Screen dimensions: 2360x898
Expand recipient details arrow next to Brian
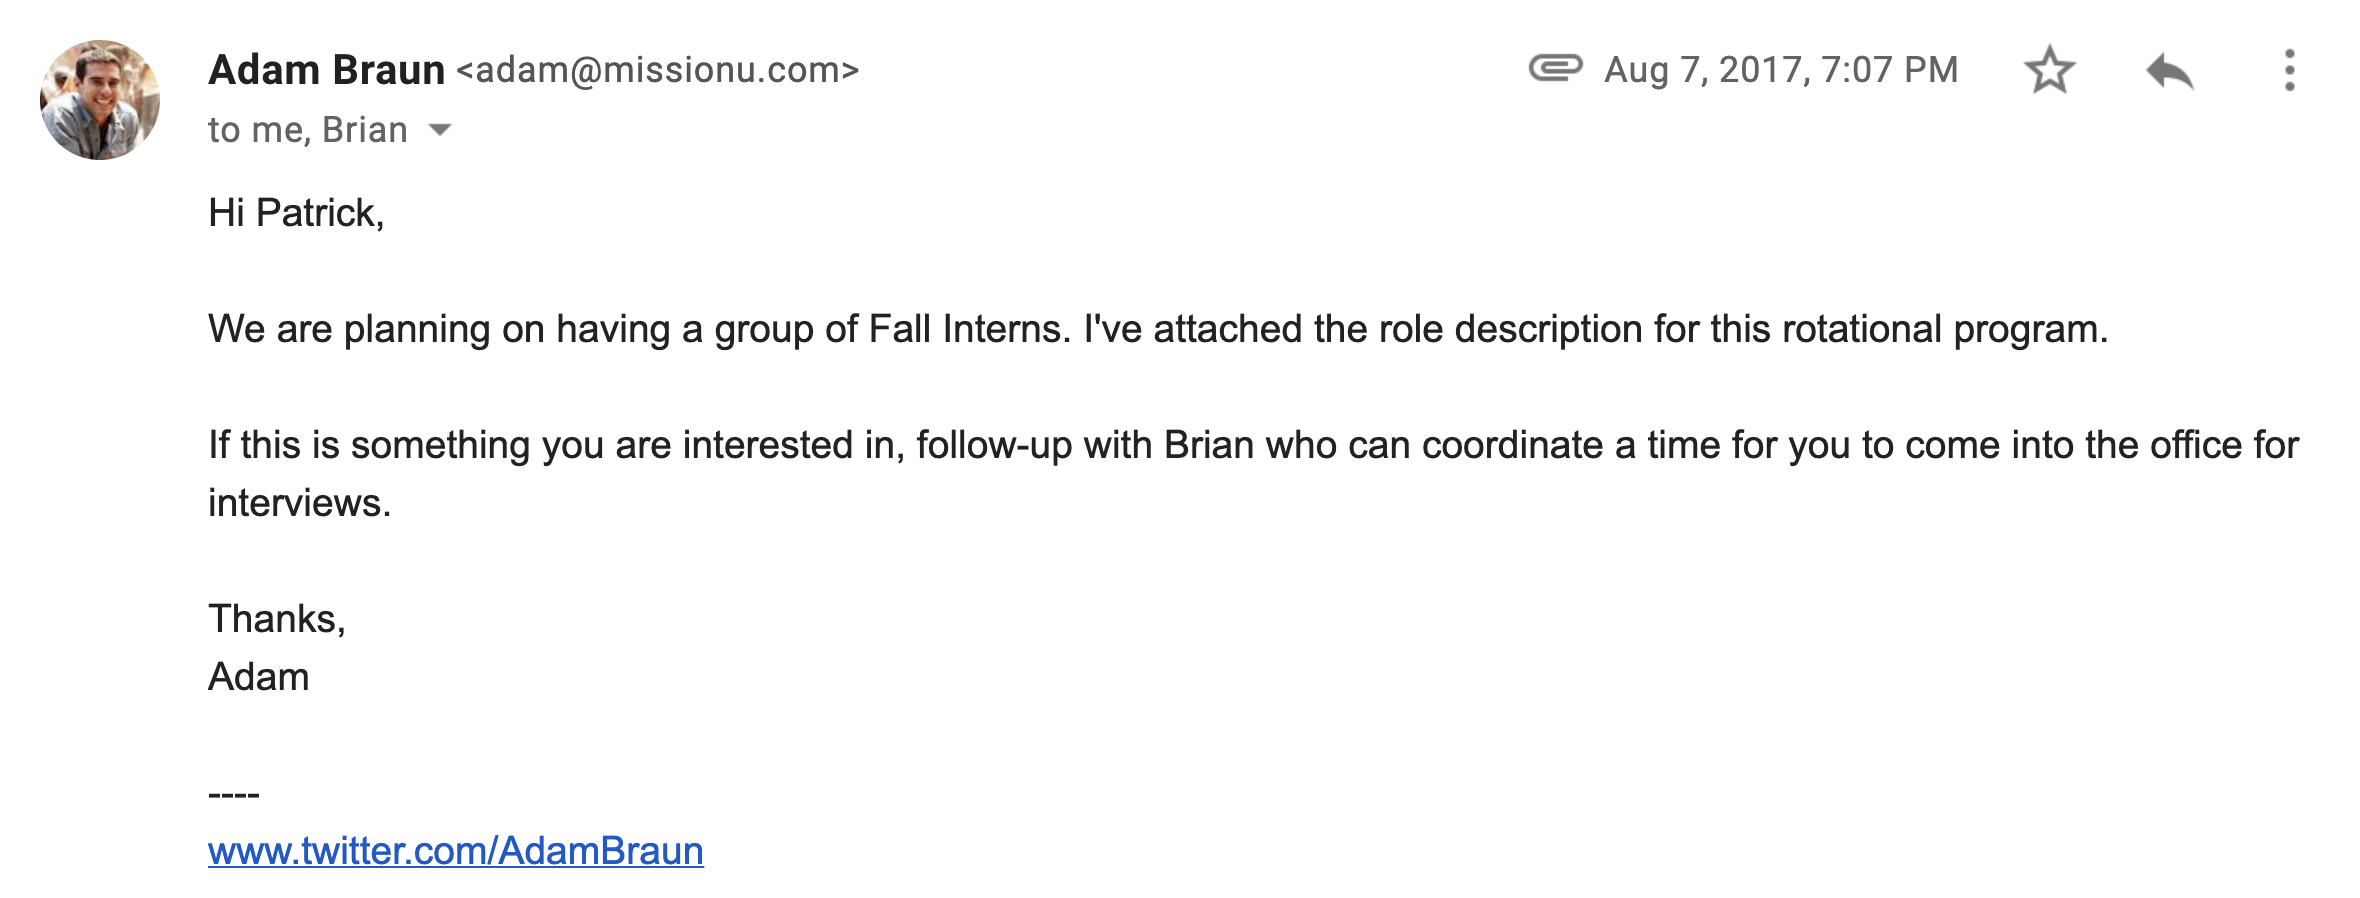point(439,129)
